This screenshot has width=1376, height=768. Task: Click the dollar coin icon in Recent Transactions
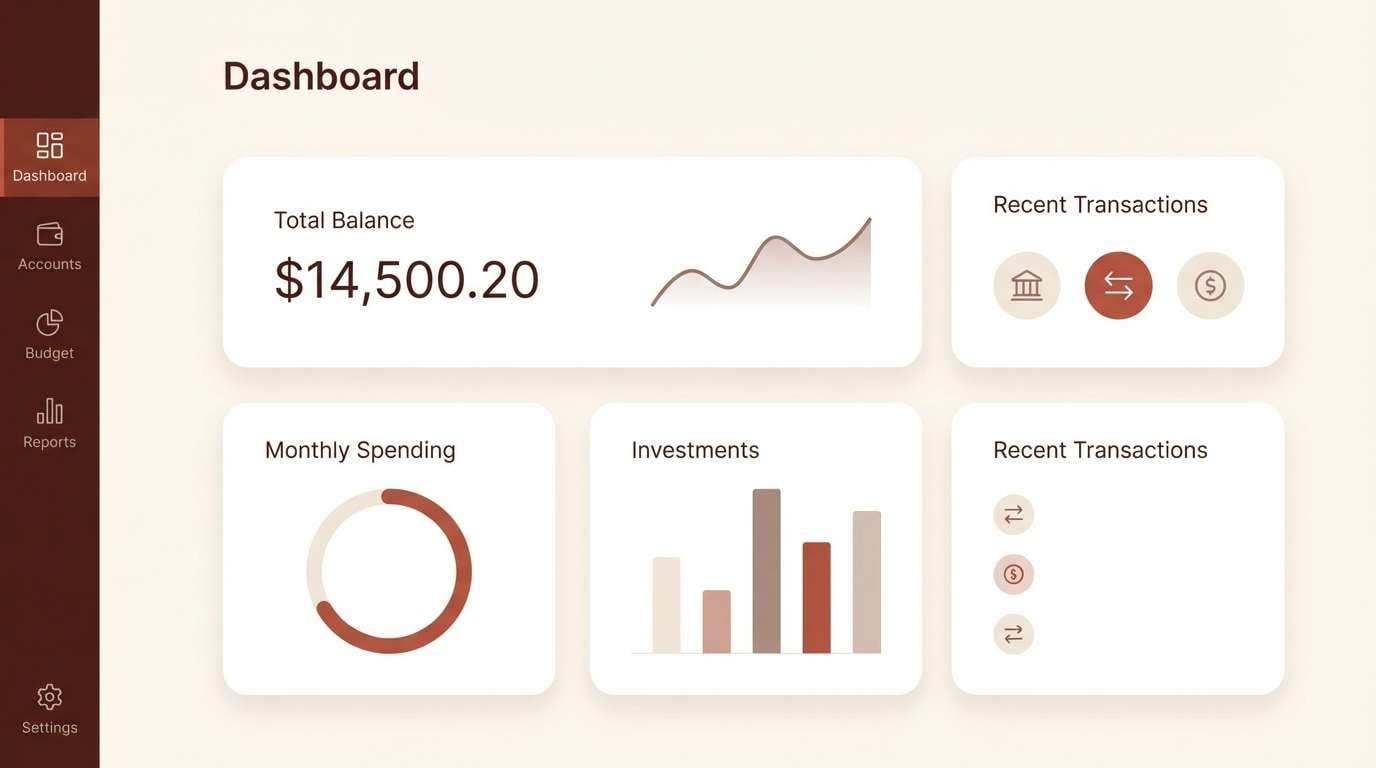(x=1210, y=285)
